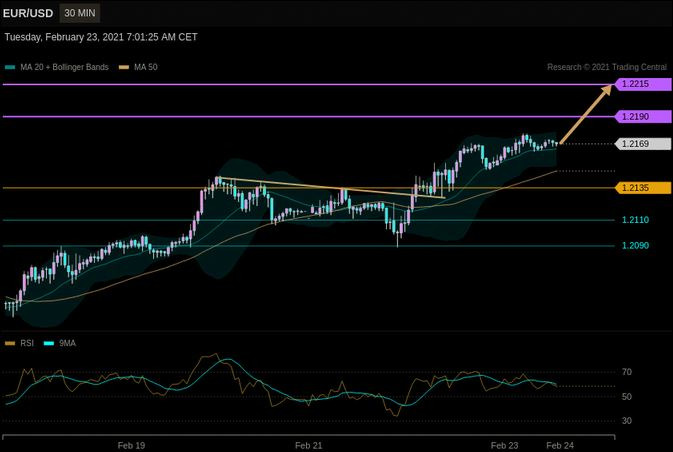Screen dimensions: 673x452
Task: Click the MA 20 + Bollinger Bands legend label
Action: [64, 67]
